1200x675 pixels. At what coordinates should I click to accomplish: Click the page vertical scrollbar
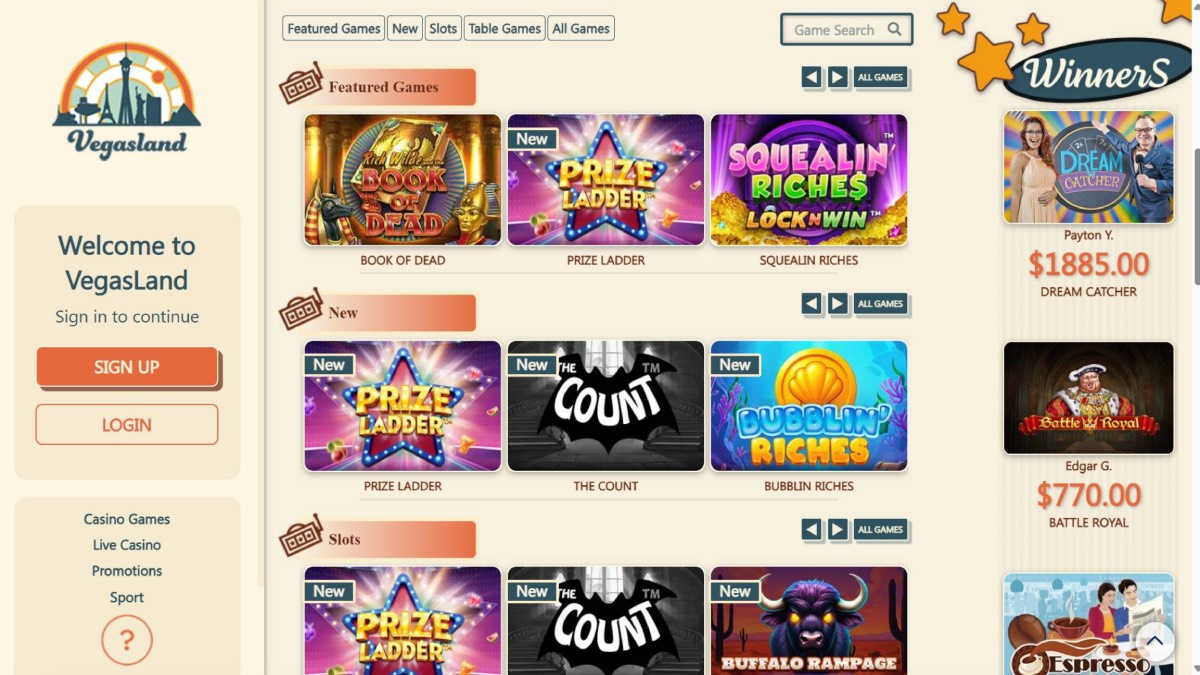click(x=1195, y=215)
